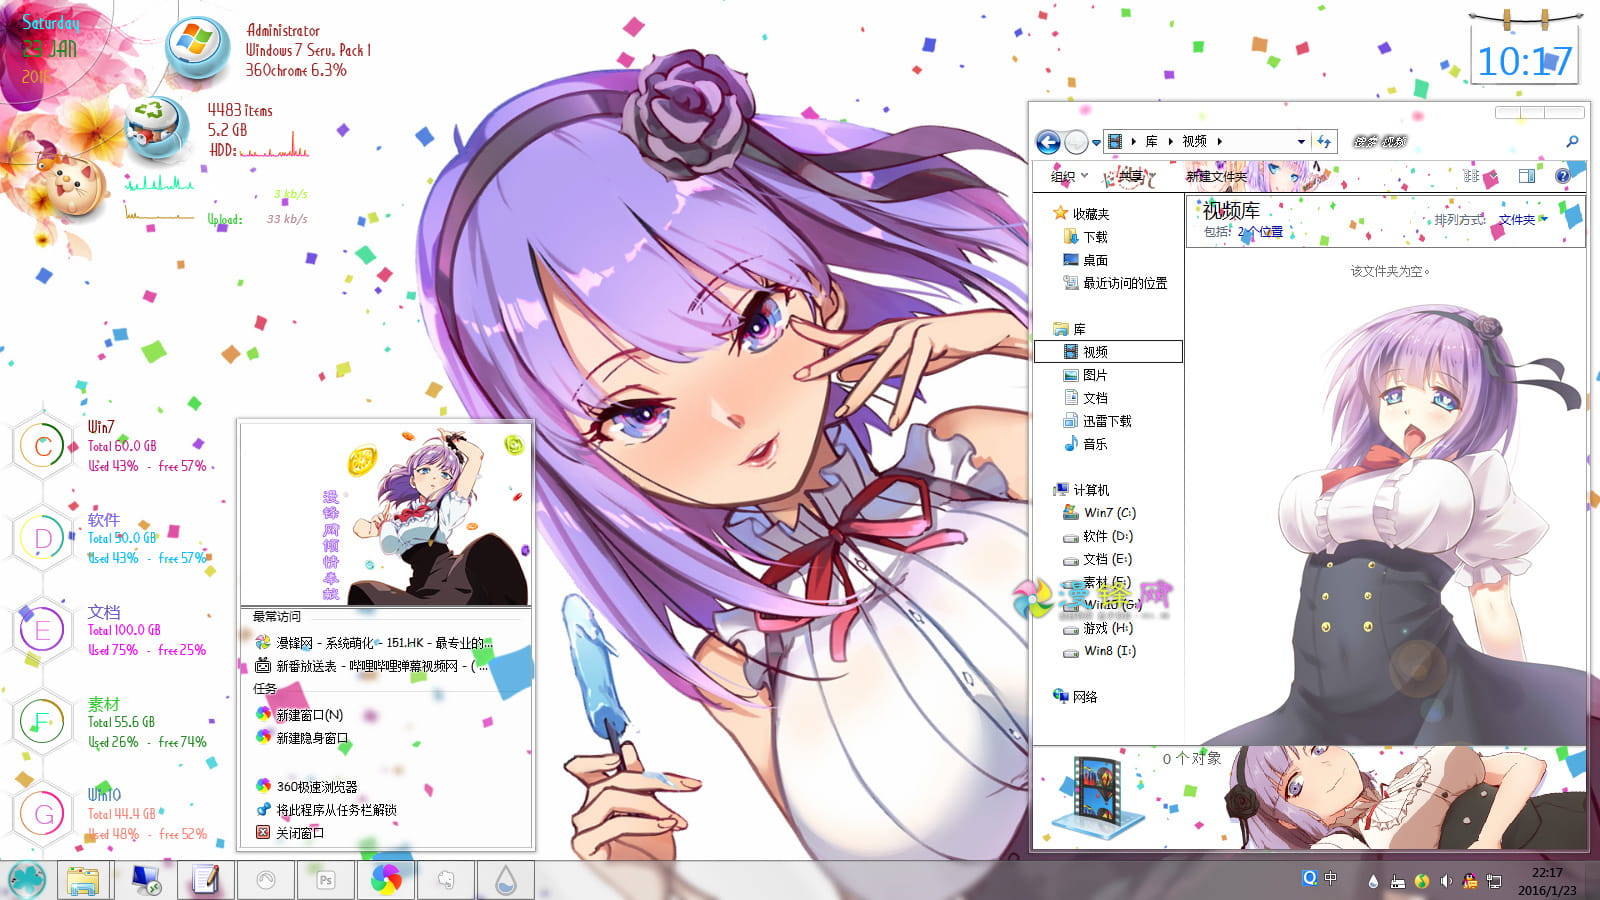The width and height of the screenshot is (1600, 900).
Task: Open the address bar history dropdown
Action: coord(1300,141)
